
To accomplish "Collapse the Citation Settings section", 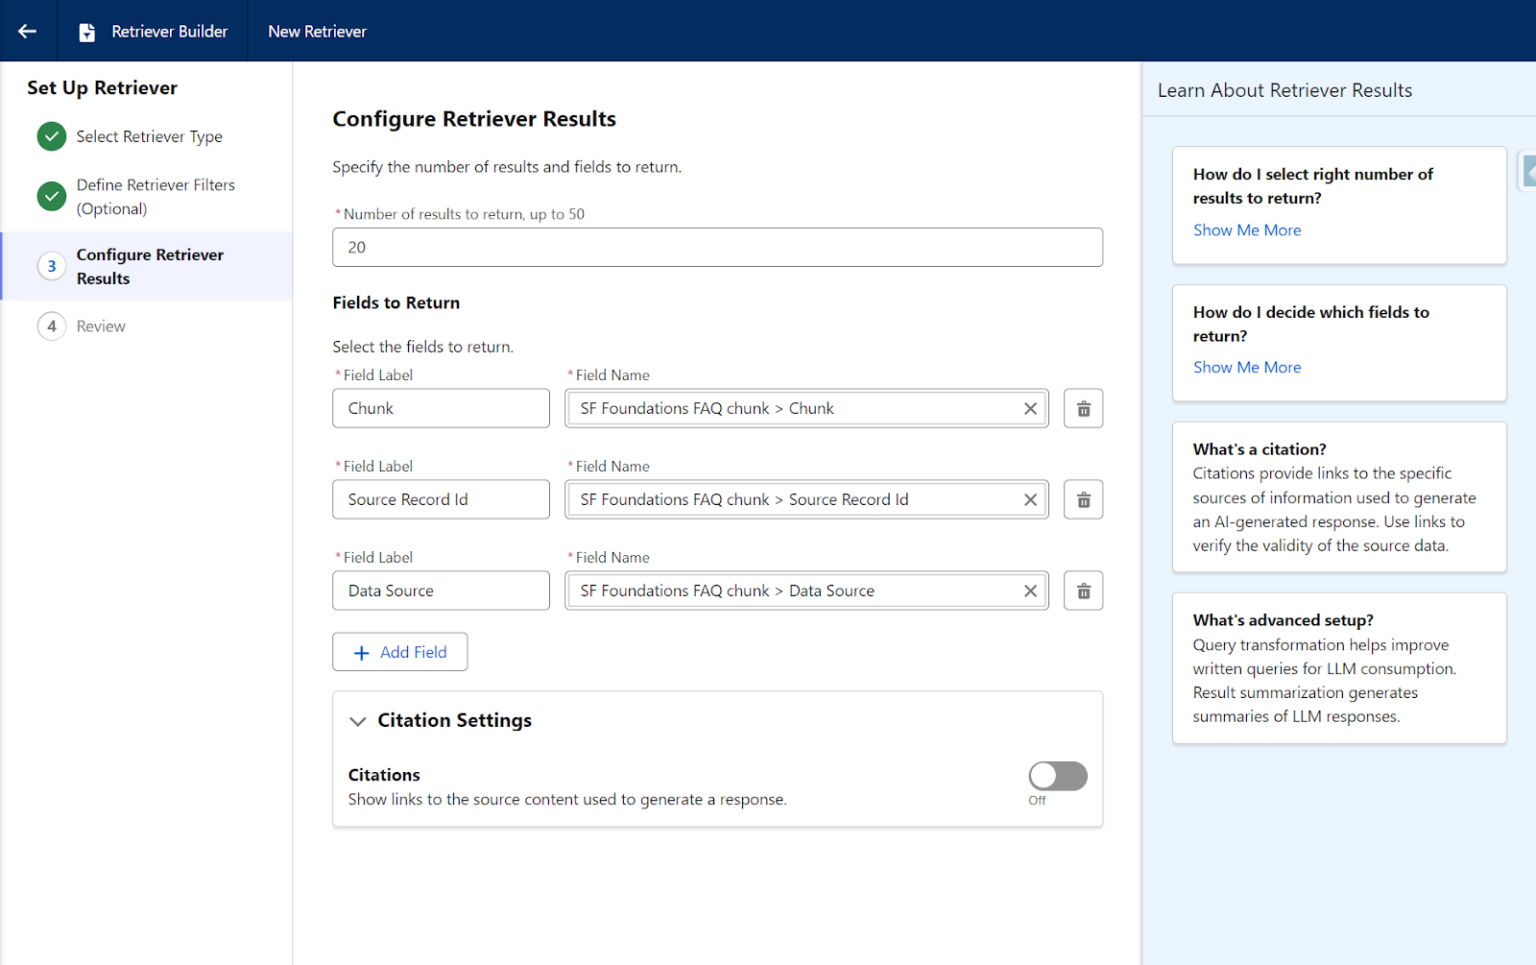I will pos(357,721).
